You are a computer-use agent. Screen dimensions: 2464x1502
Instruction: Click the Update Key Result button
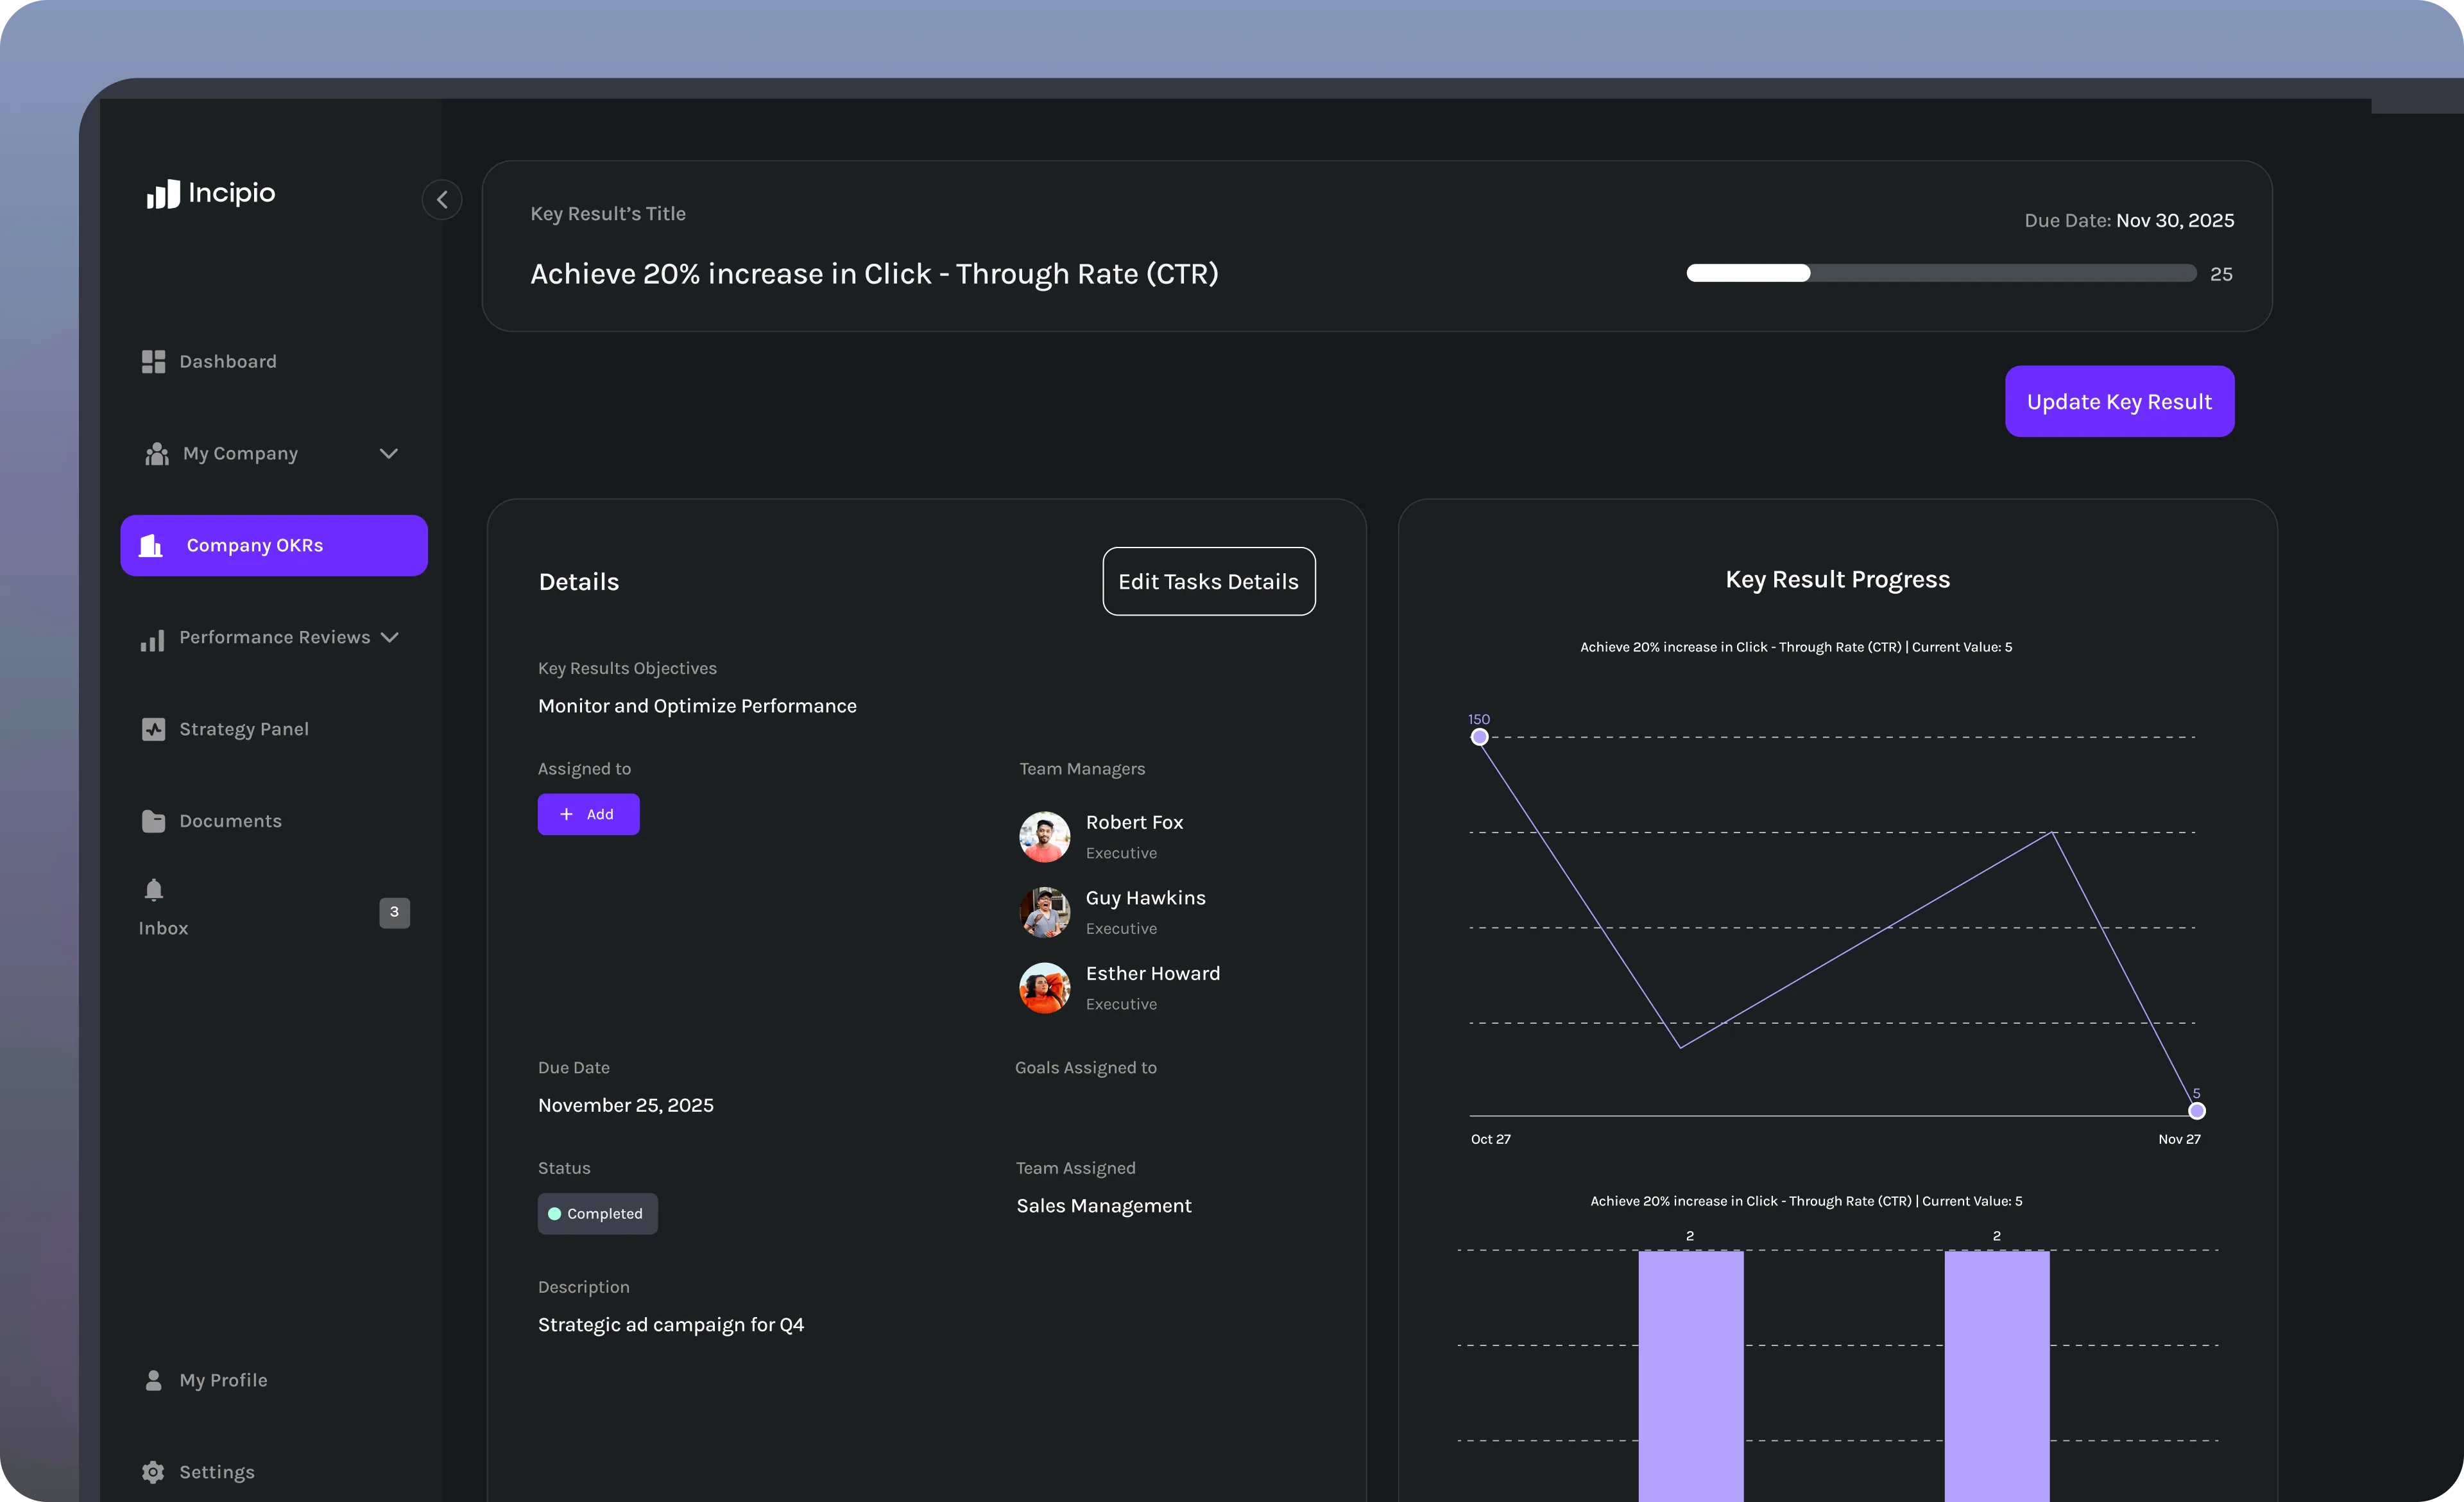[2119, 401]
